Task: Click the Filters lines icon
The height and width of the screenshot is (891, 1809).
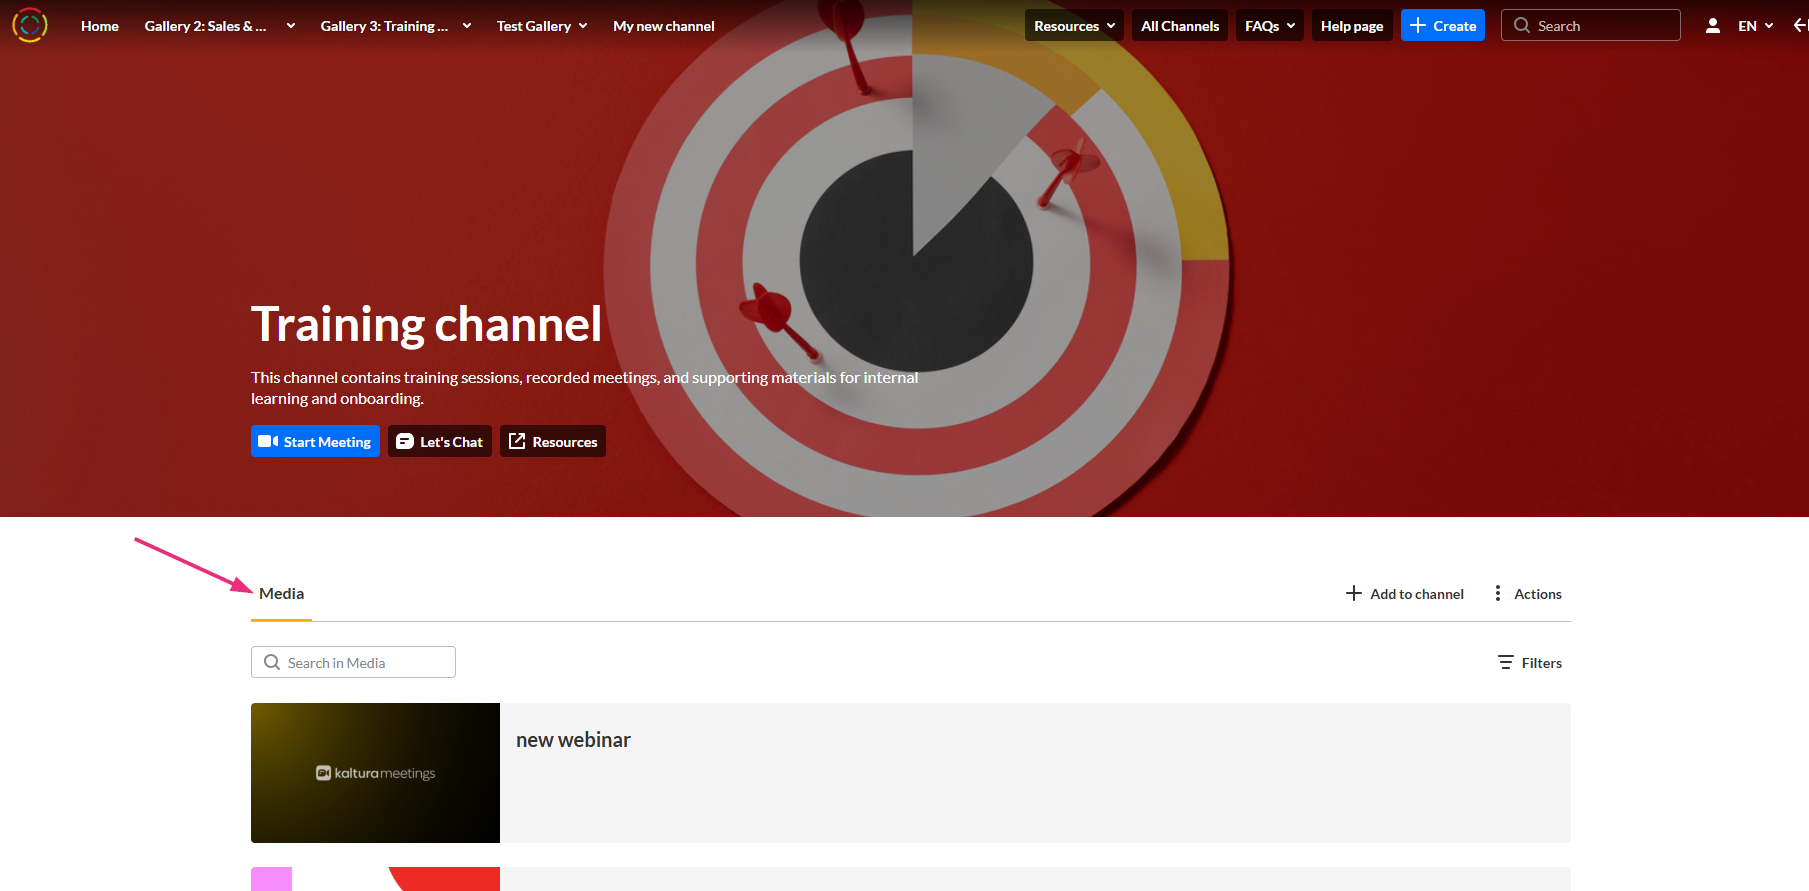Action: click(x=1506, y=663)
